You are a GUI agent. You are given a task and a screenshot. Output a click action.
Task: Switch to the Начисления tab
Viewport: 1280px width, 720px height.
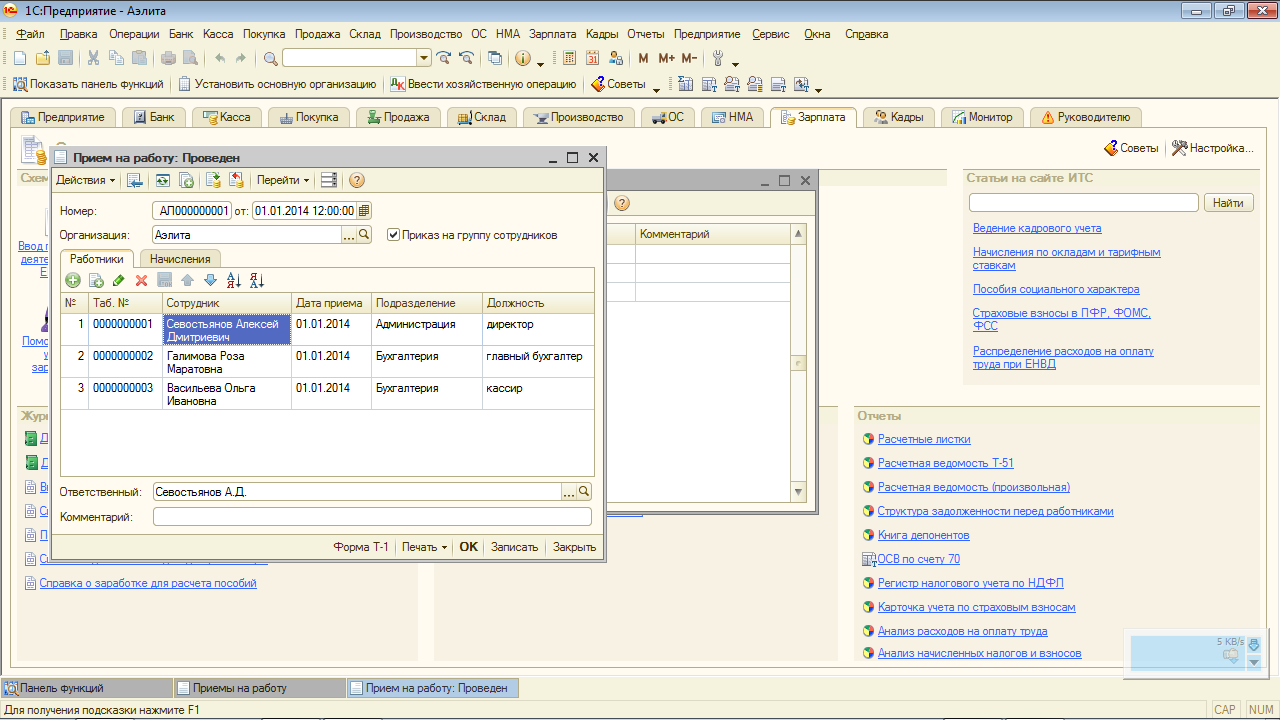[x=180, y=259]
